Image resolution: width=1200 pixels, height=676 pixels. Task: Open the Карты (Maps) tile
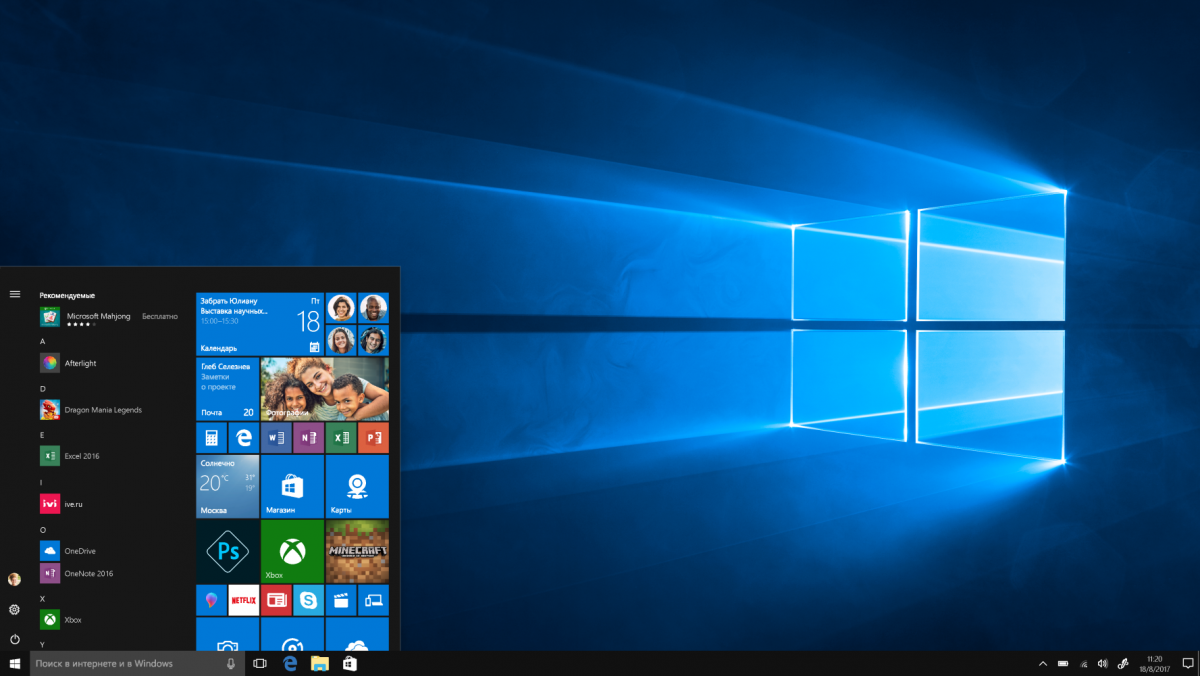point(357,486)
